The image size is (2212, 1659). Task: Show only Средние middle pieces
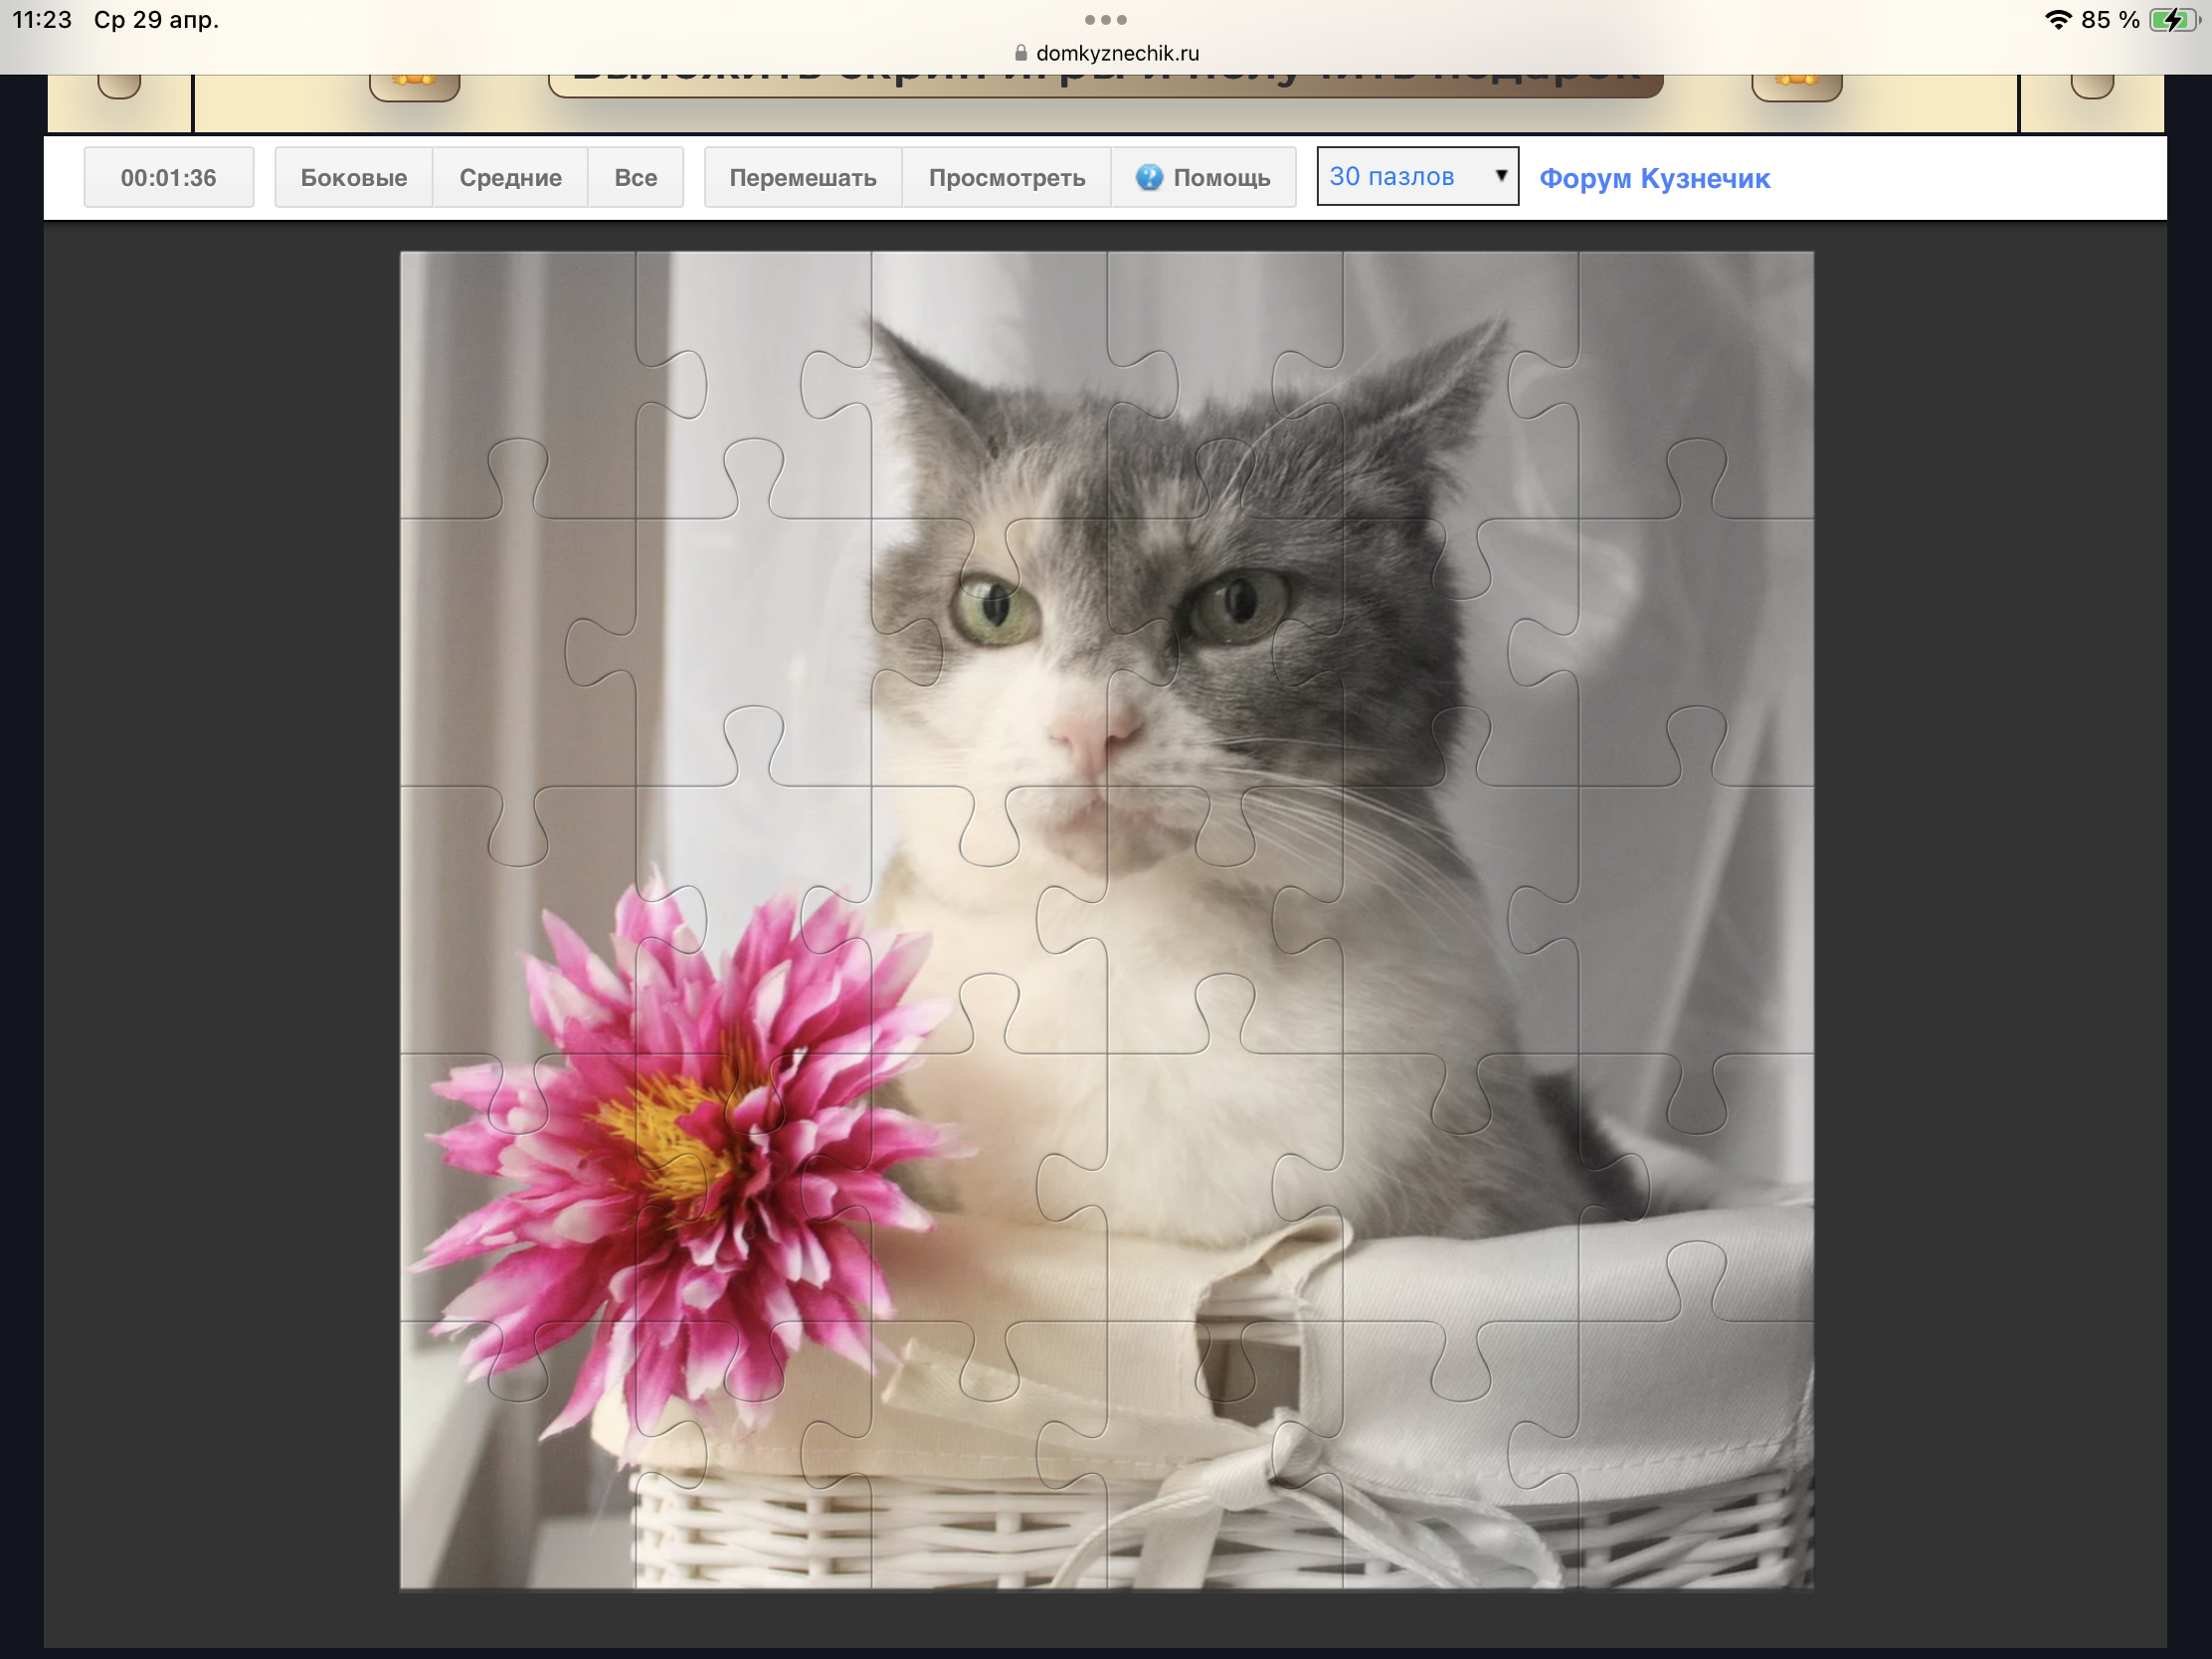tap(510, 178)
